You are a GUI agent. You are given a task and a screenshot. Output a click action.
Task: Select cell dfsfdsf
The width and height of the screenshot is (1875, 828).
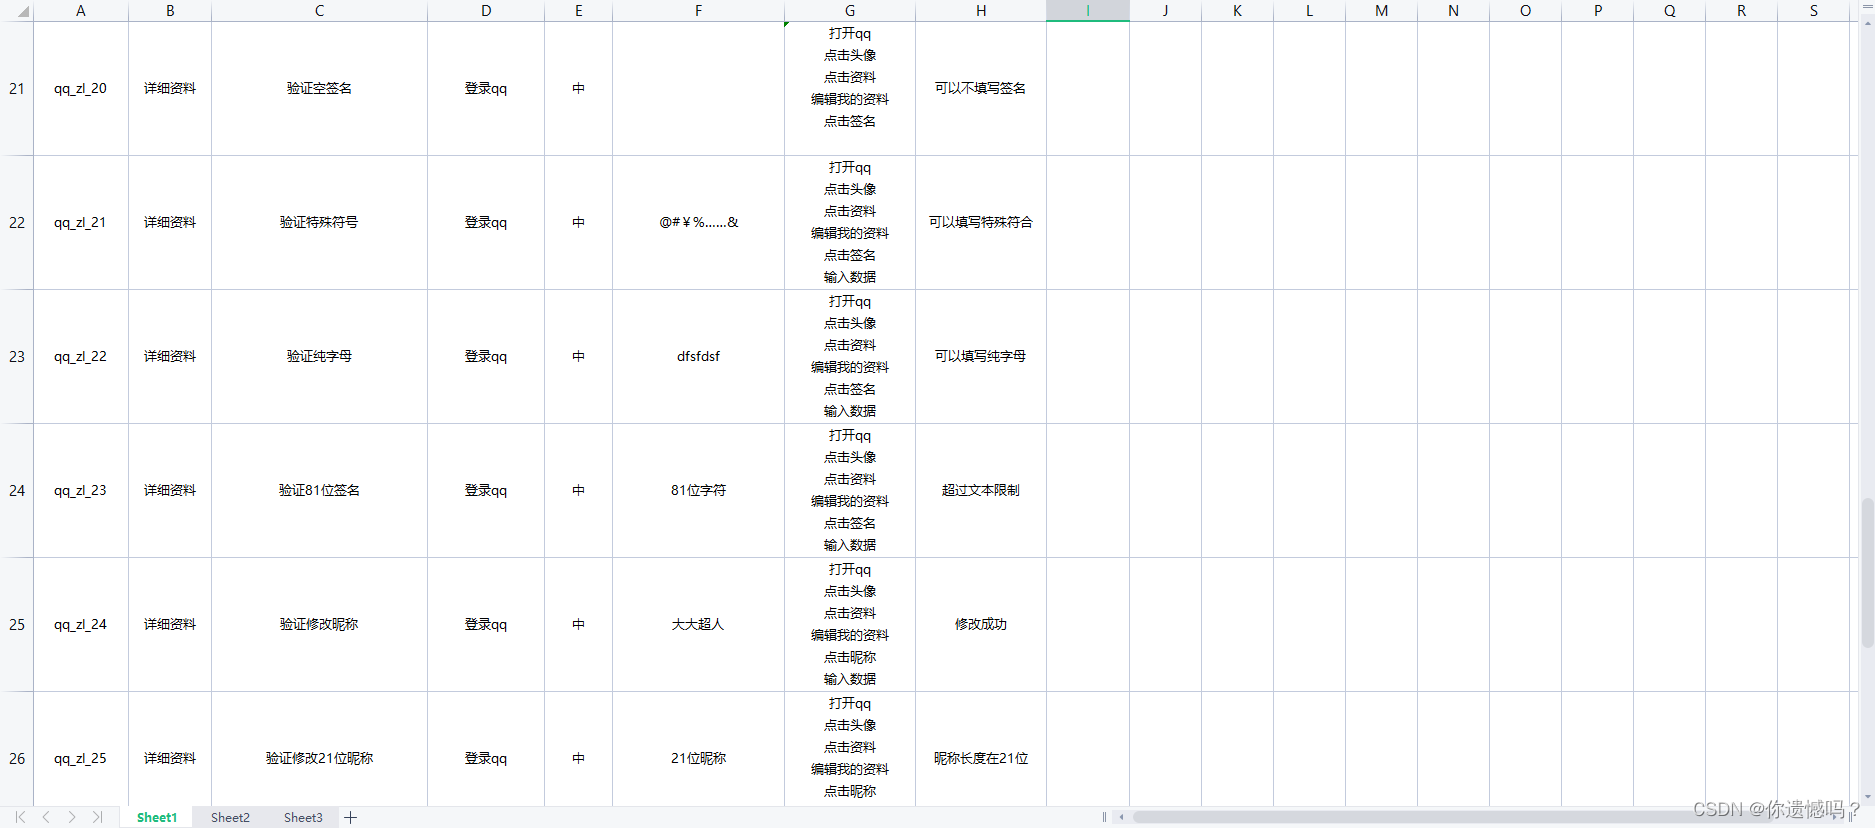click(x=698, y=356)
